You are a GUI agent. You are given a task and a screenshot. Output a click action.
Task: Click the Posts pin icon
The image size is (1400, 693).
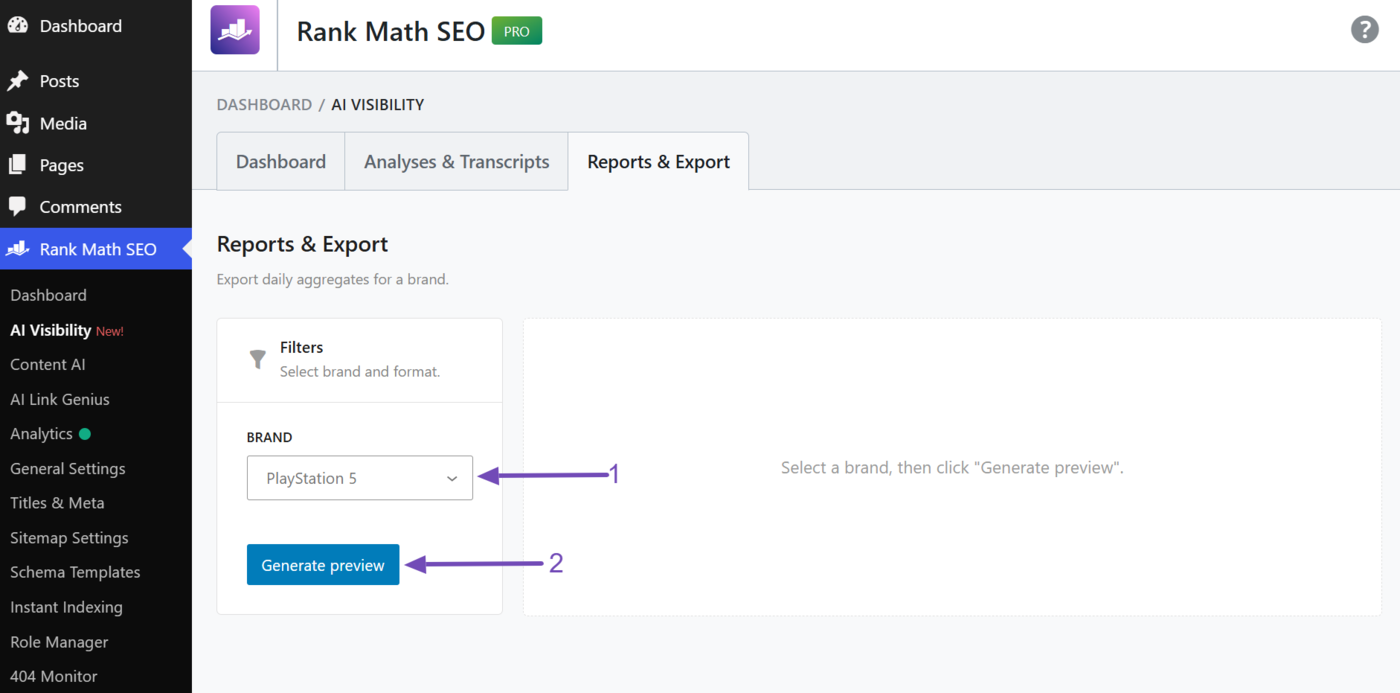coord(17,81)
